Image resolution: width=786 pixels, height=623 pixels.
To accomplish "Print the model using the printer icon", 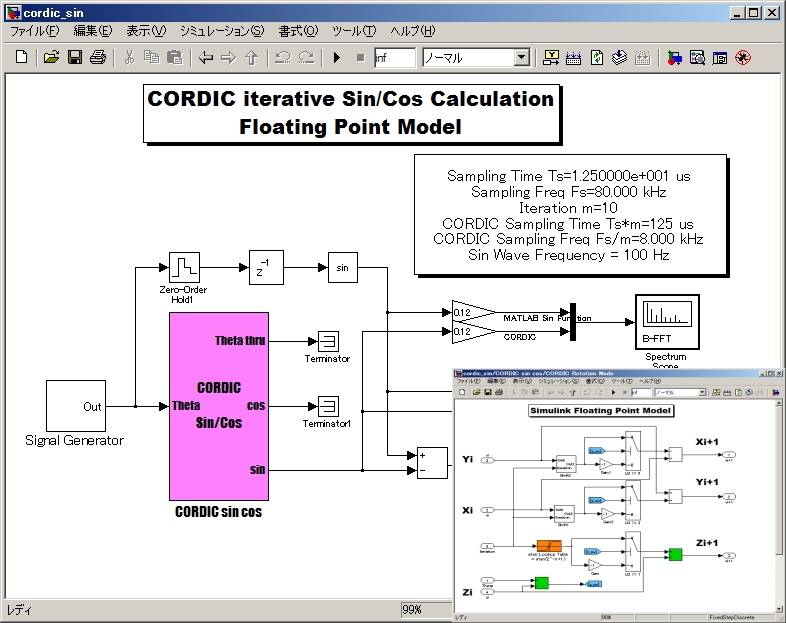I will pos(98,57).
